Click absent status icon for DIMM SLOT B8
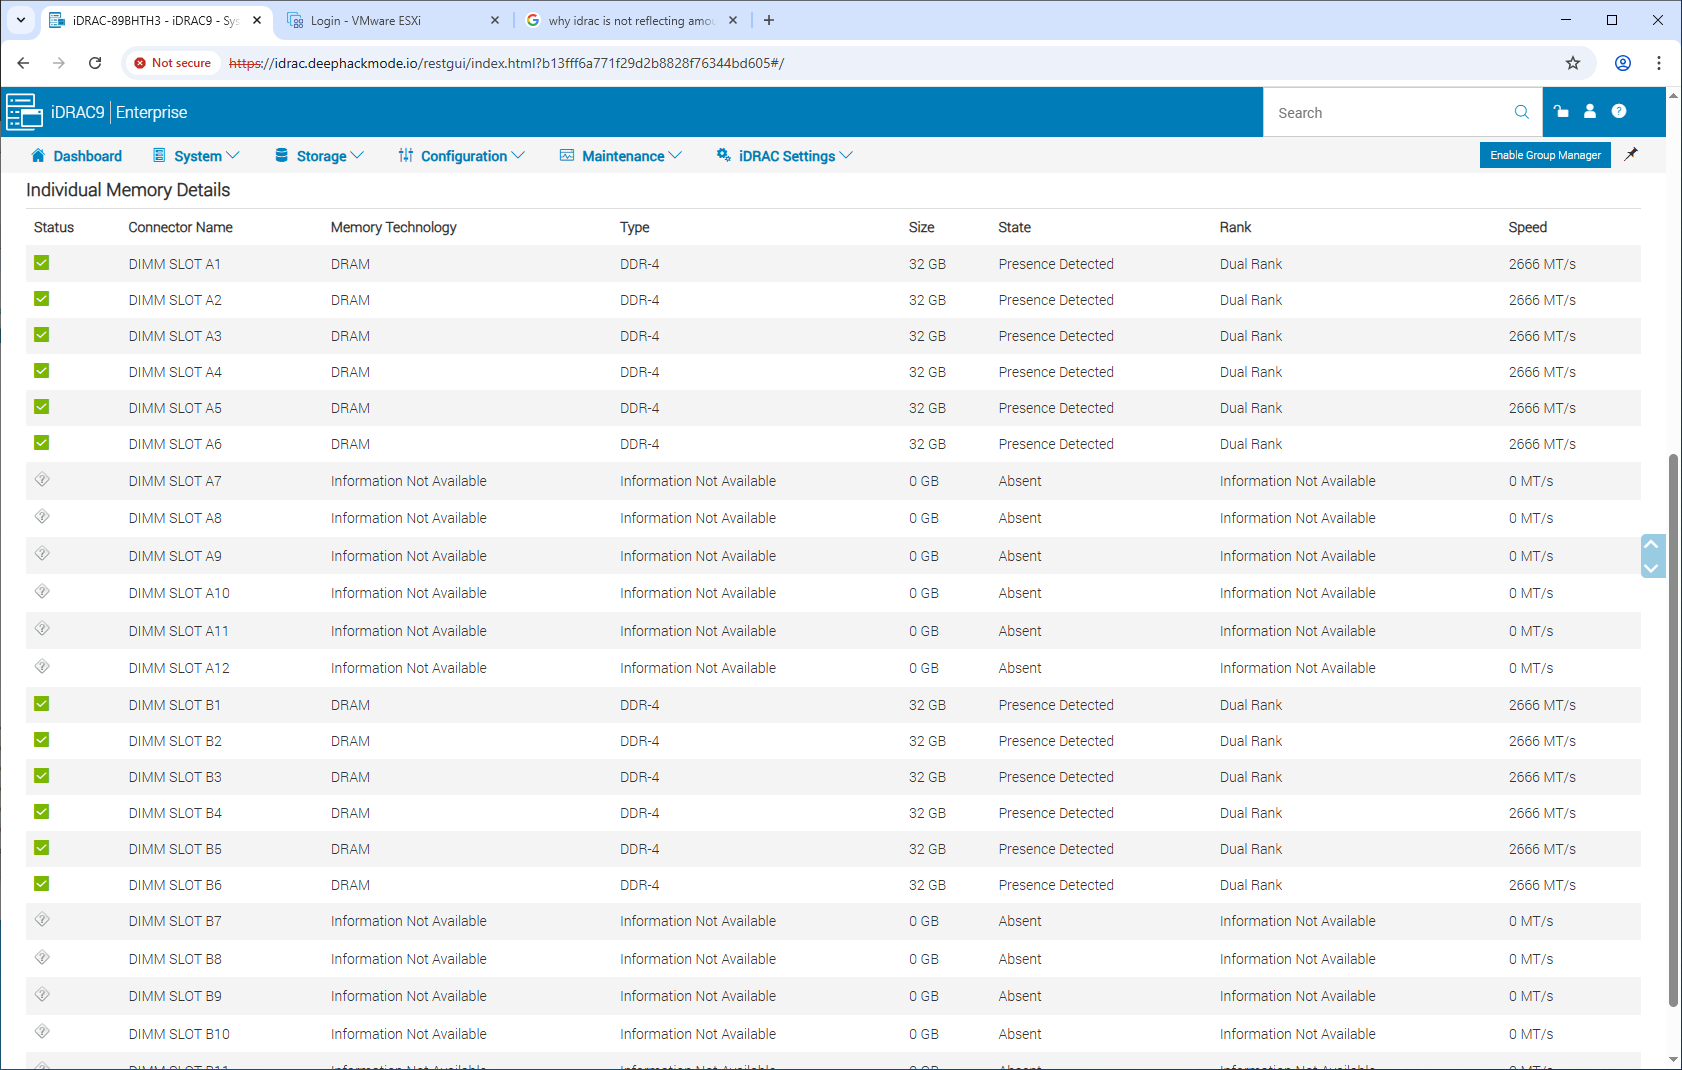Image resolution: width=1682 pixels, height=1070 pixels. (42, 958)
